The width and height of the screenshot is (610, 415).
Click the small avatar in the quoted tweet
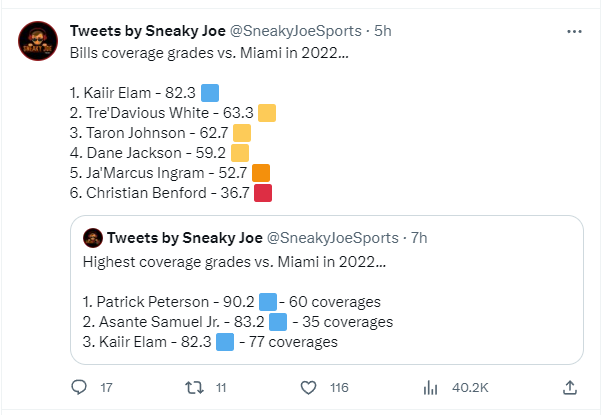(93, 238)
